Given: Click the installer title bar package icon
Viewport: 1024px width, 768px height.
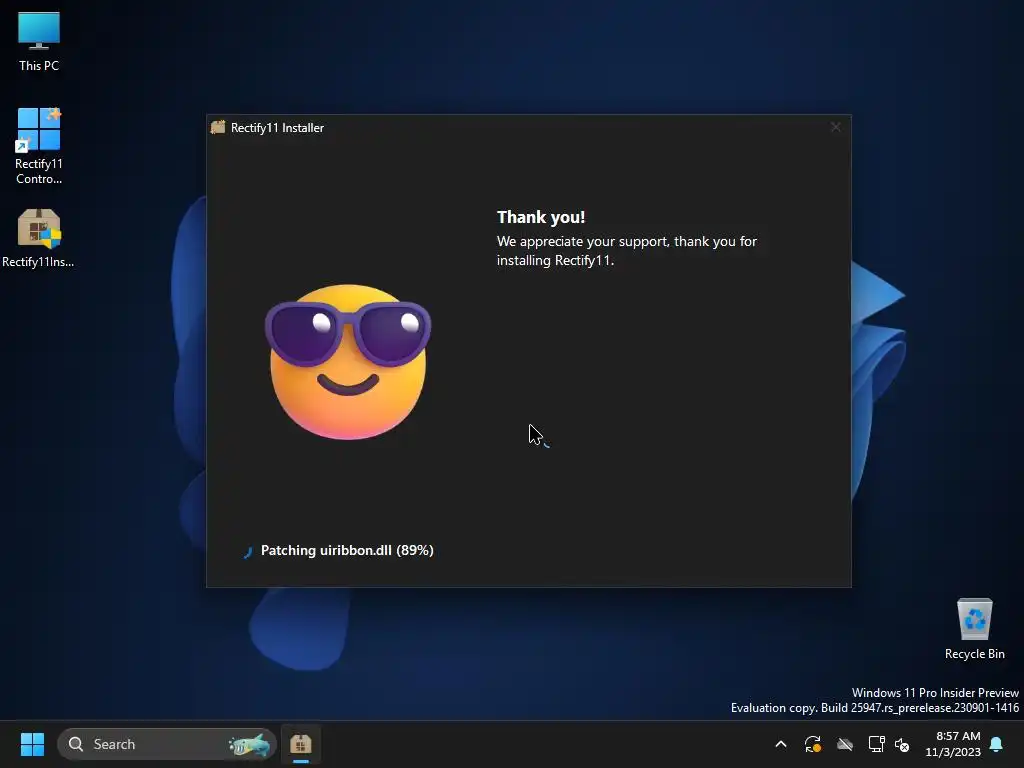Looking at the screenshot, I should (217, 127).
